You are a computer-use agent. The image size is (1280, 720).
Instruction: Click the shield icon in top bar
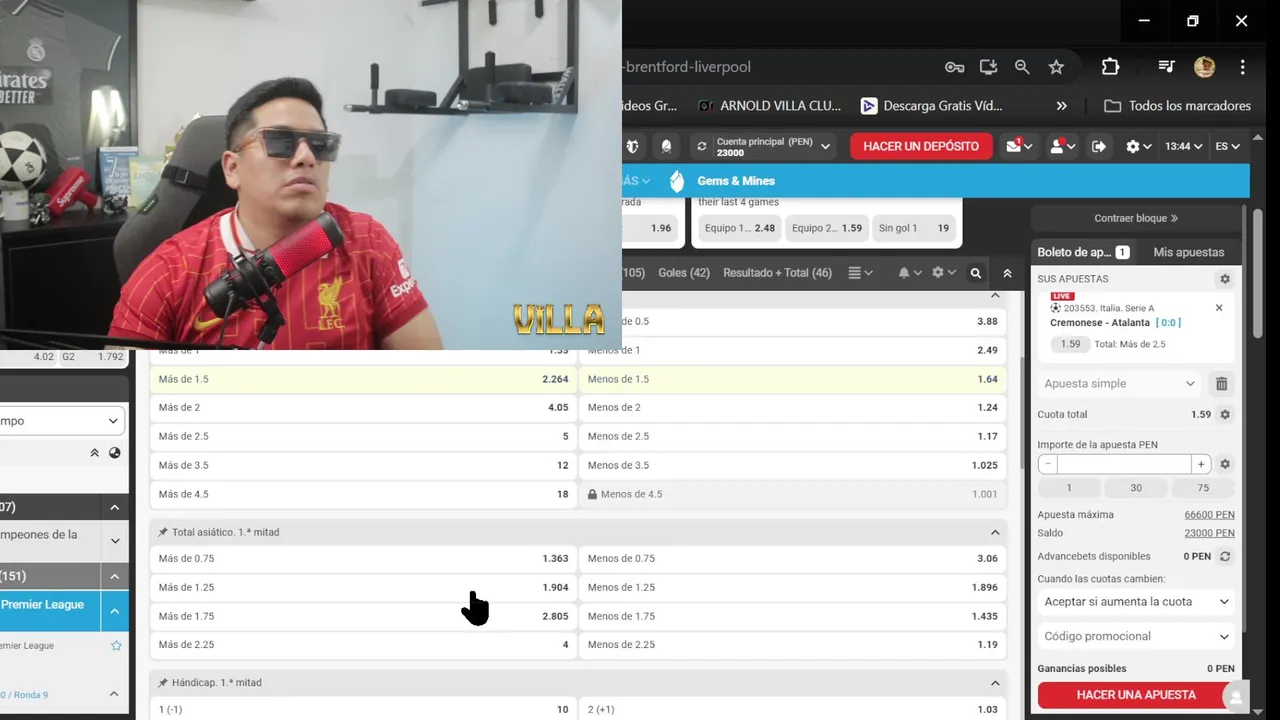tap(632, 146)
